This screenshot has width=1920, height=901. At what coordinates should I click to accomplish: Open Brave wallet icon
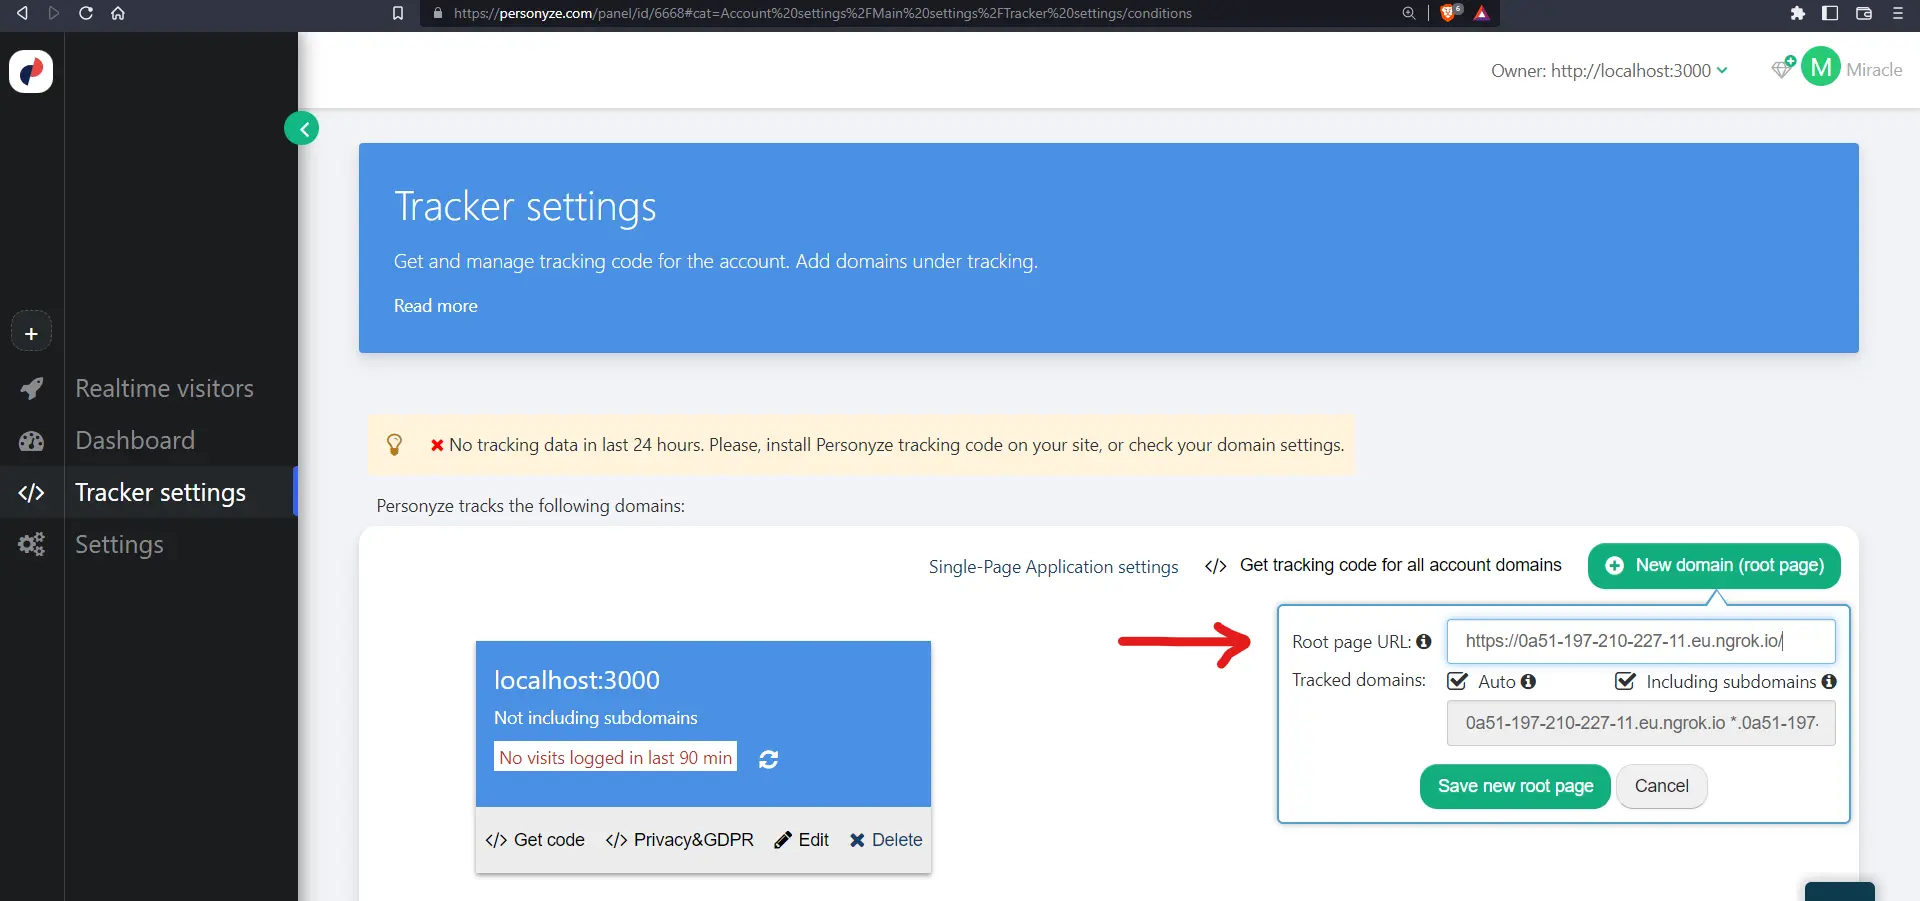point(1864,13)
